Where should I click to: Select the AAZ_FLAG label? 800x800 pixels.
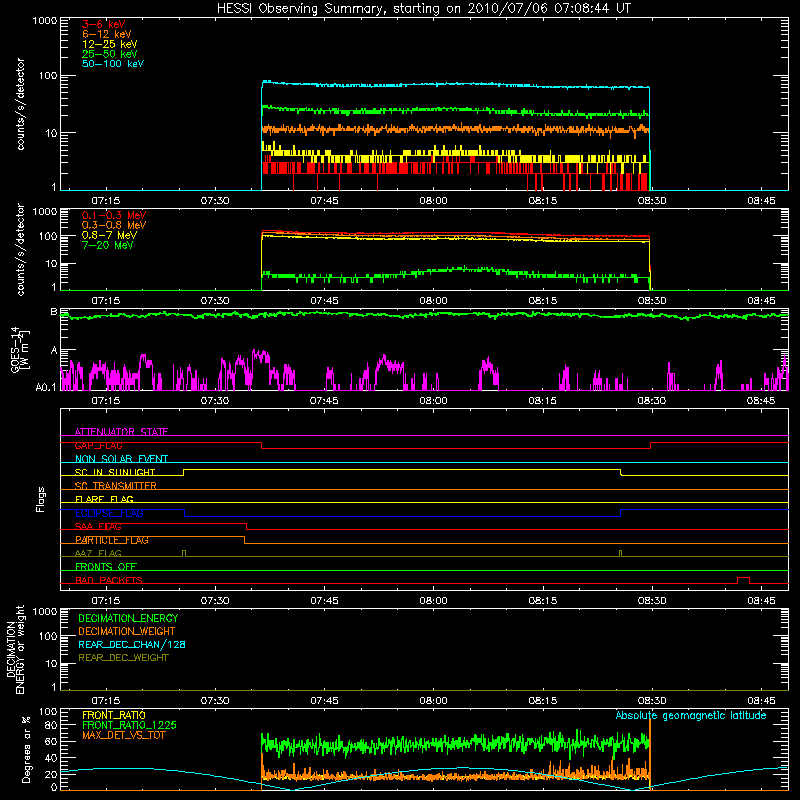coord(98,553)
